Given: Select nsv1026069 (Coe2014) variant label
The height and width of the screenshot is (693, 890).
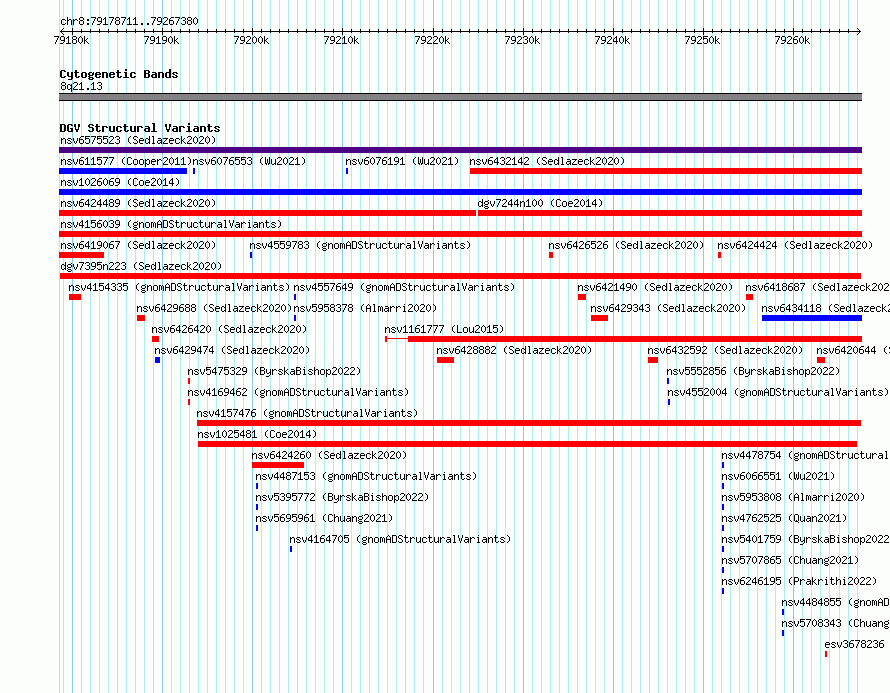Looking at the screenshot, I should (x=120, y=182).
